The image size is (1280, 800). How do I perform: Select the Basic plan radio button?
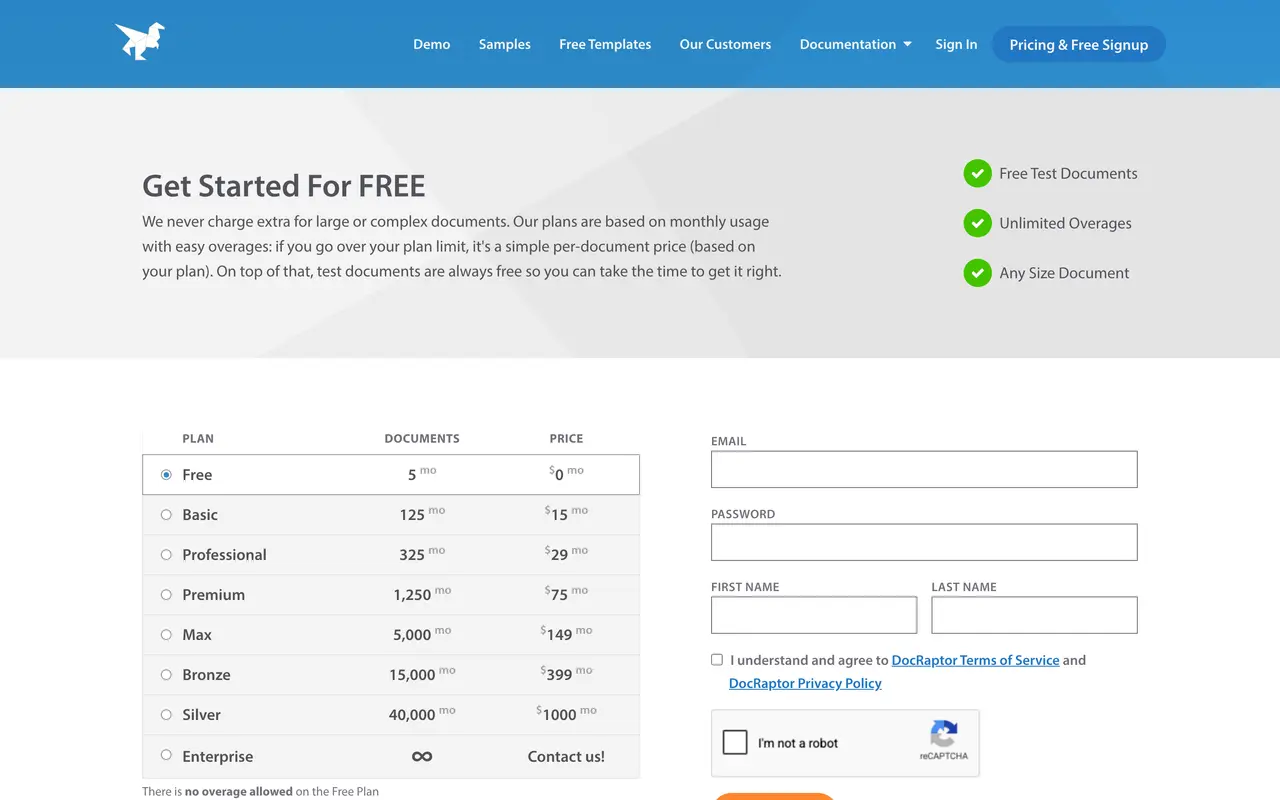point(166,514)
